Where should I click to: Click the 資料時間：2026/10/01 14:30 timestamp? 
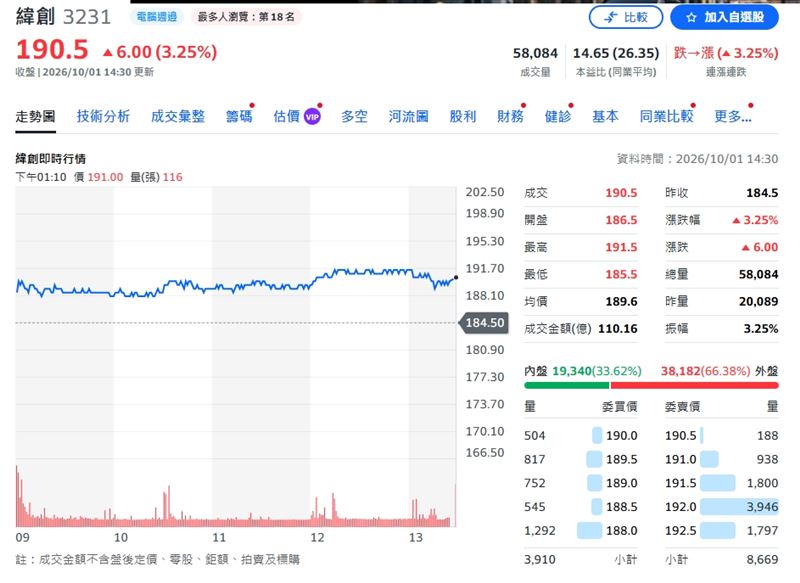click(x=697, y=159)
